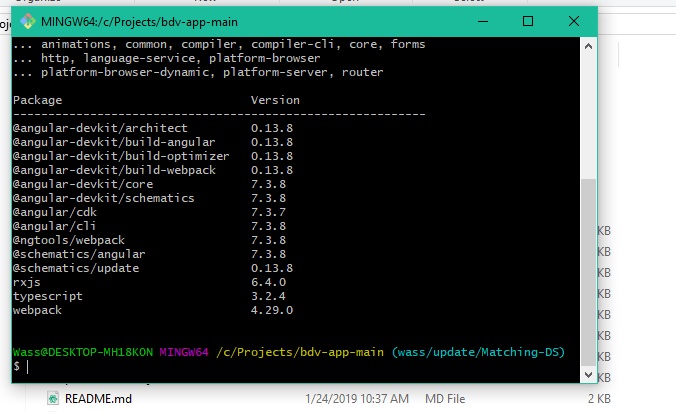Click the Wass@DESKTOP-MH18KON prompt text

click(x=83, y=352)
